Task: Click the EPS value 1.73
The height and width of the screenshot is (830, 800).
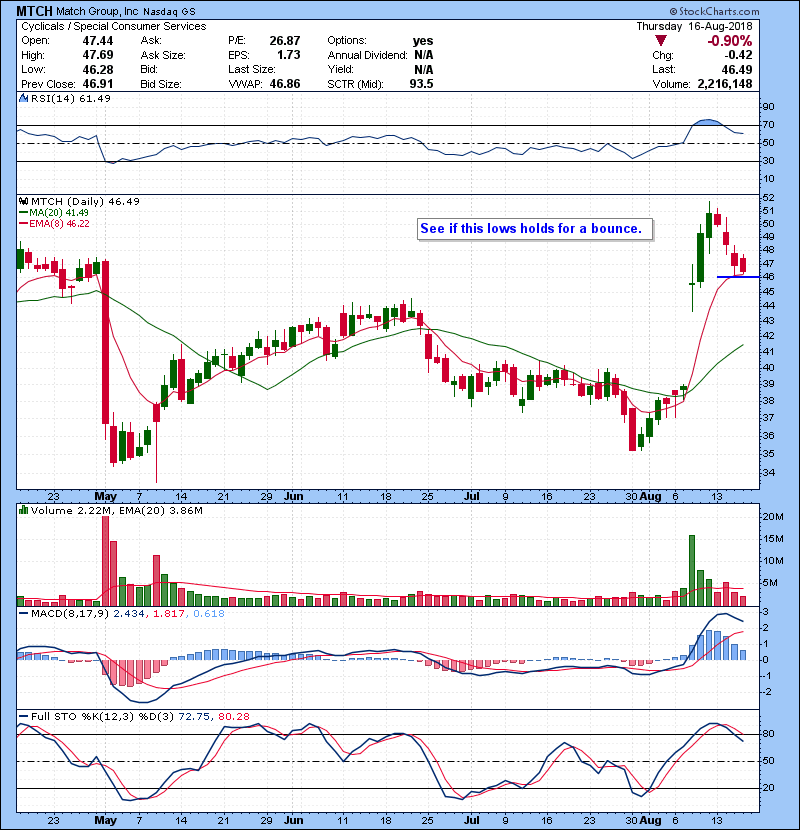Action: (x=289, y=55)
